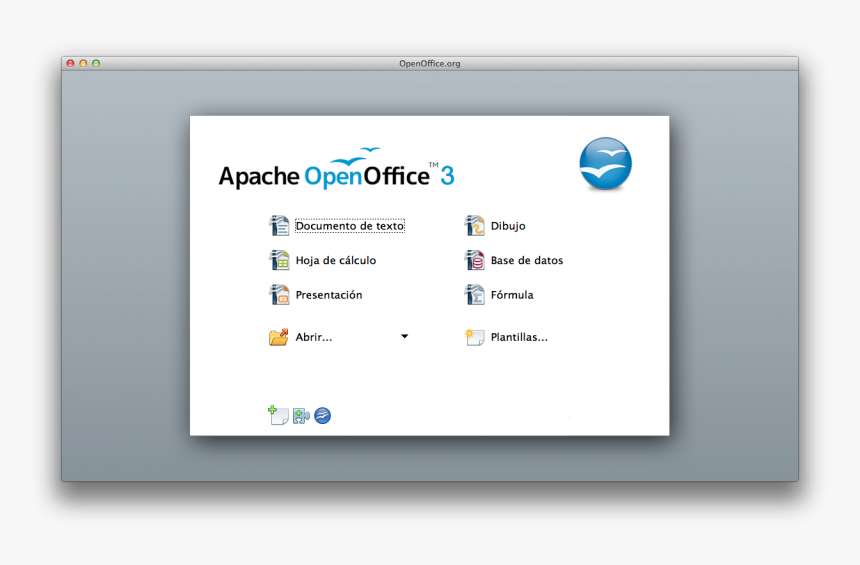Click the Hoja de cálculo spreadsheet icon
The height and width of the screenshot is (565, 860).
(x=279, y=260)
